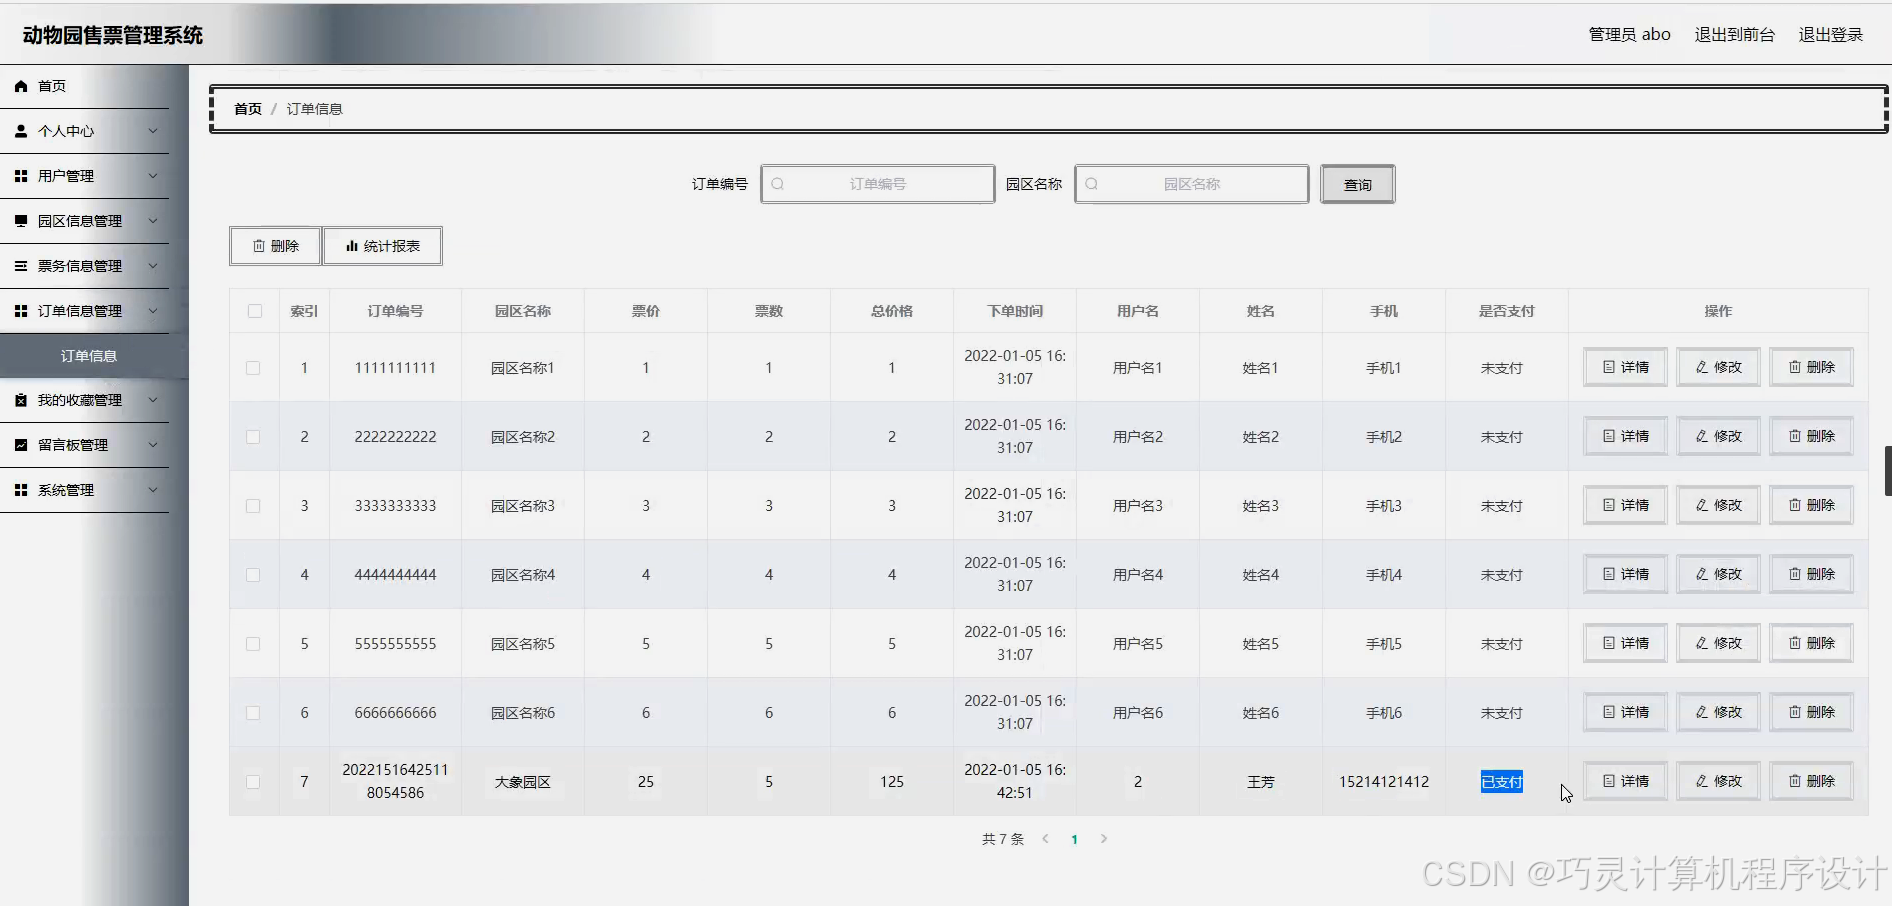Check the row for order 2222222222
Viewport: 1892px width, 906px height.
coord(253,437)
